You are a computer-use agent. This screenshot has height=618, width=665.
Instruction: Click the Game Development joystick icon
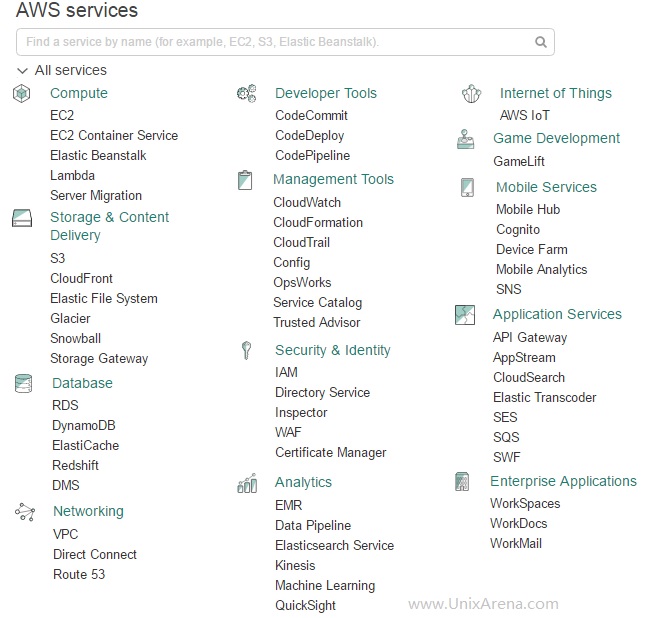pyautogui.click(x=466, y=139)
